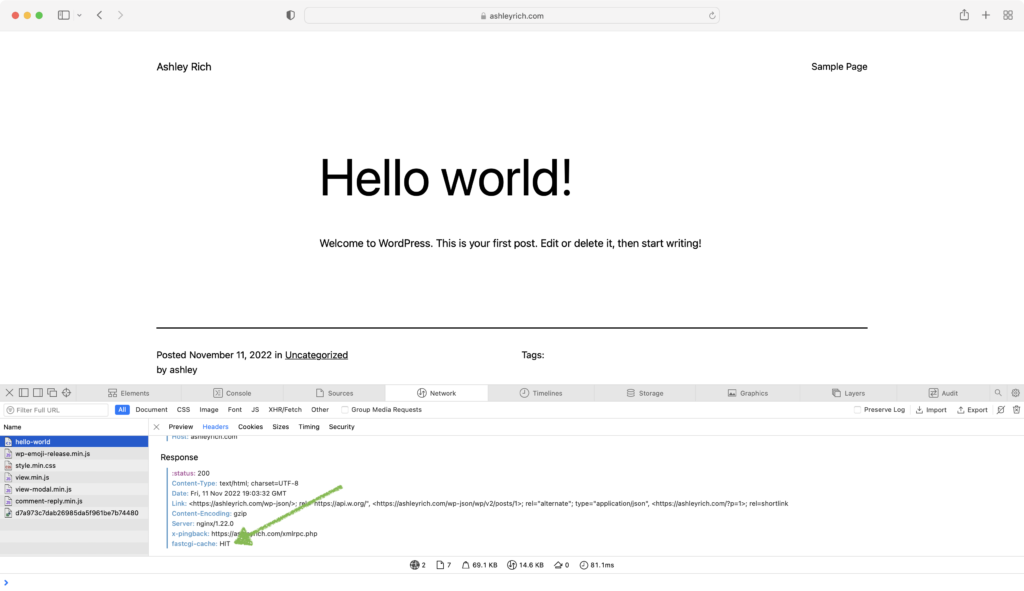Open Safari's Privacy Report shield icon

pos(289,15)
